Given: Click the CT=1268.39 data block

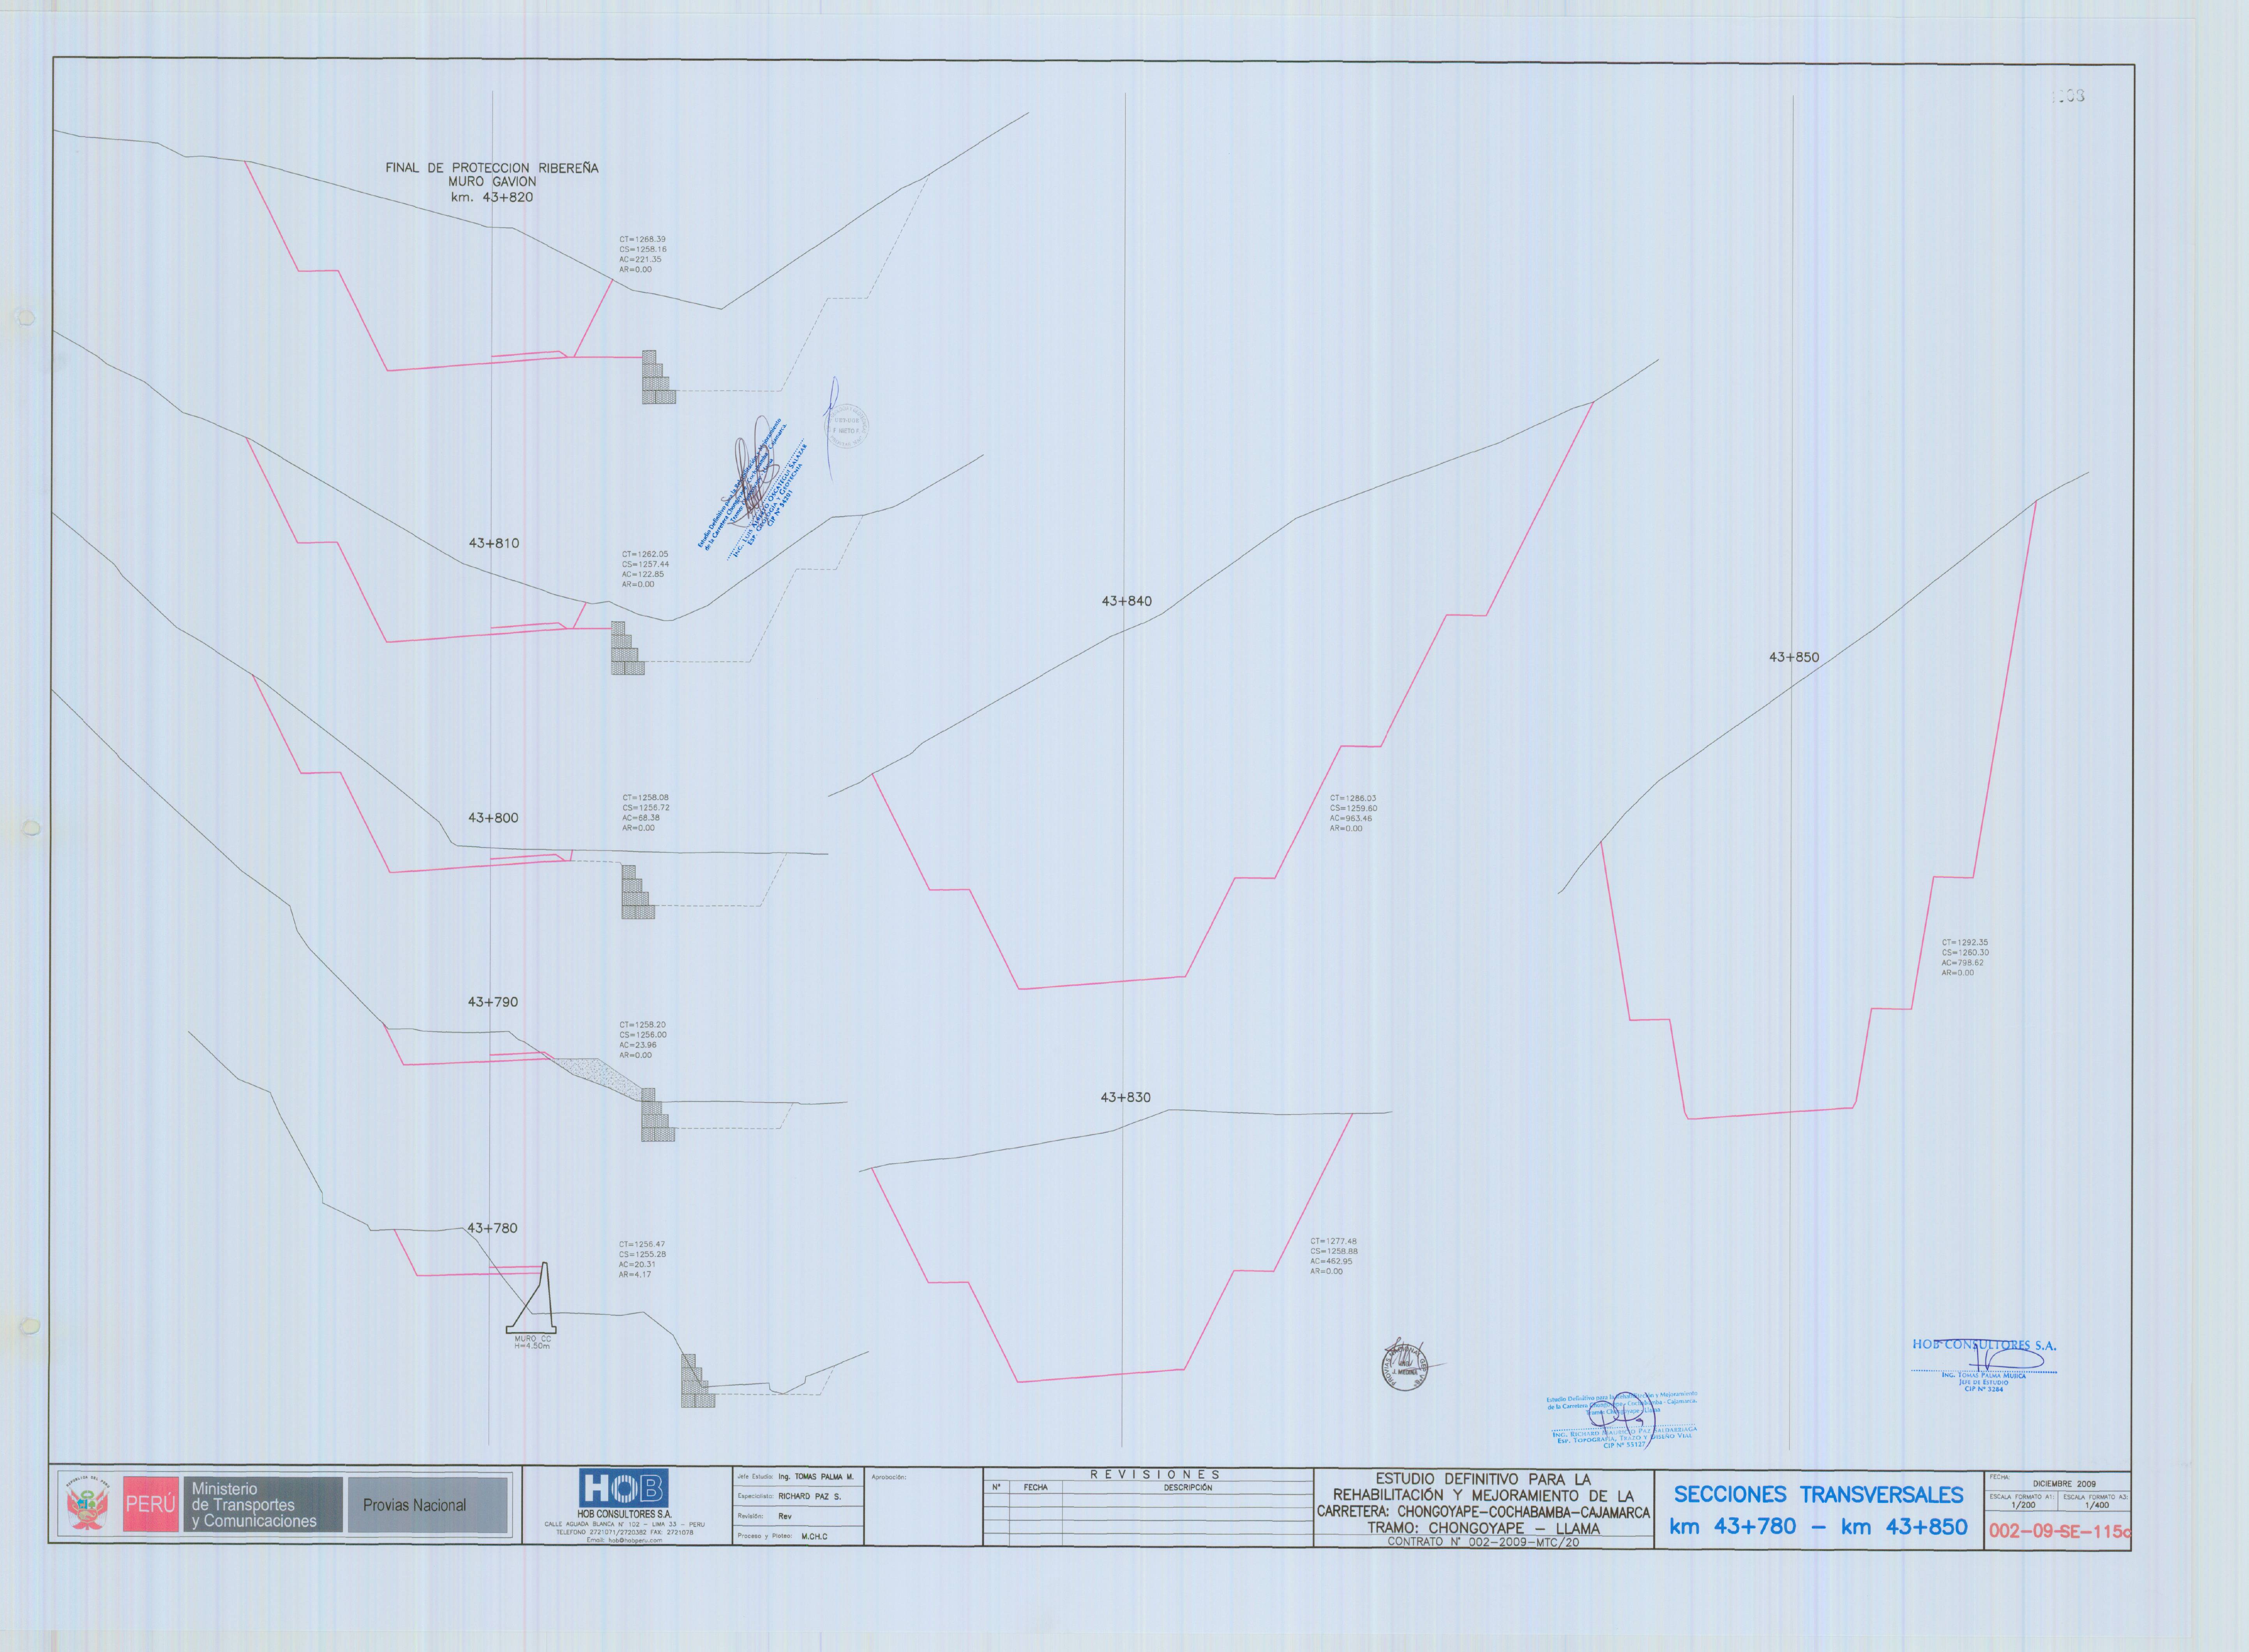Looking at the screenshot, I should pyautogui.click(x=643, y=255).
